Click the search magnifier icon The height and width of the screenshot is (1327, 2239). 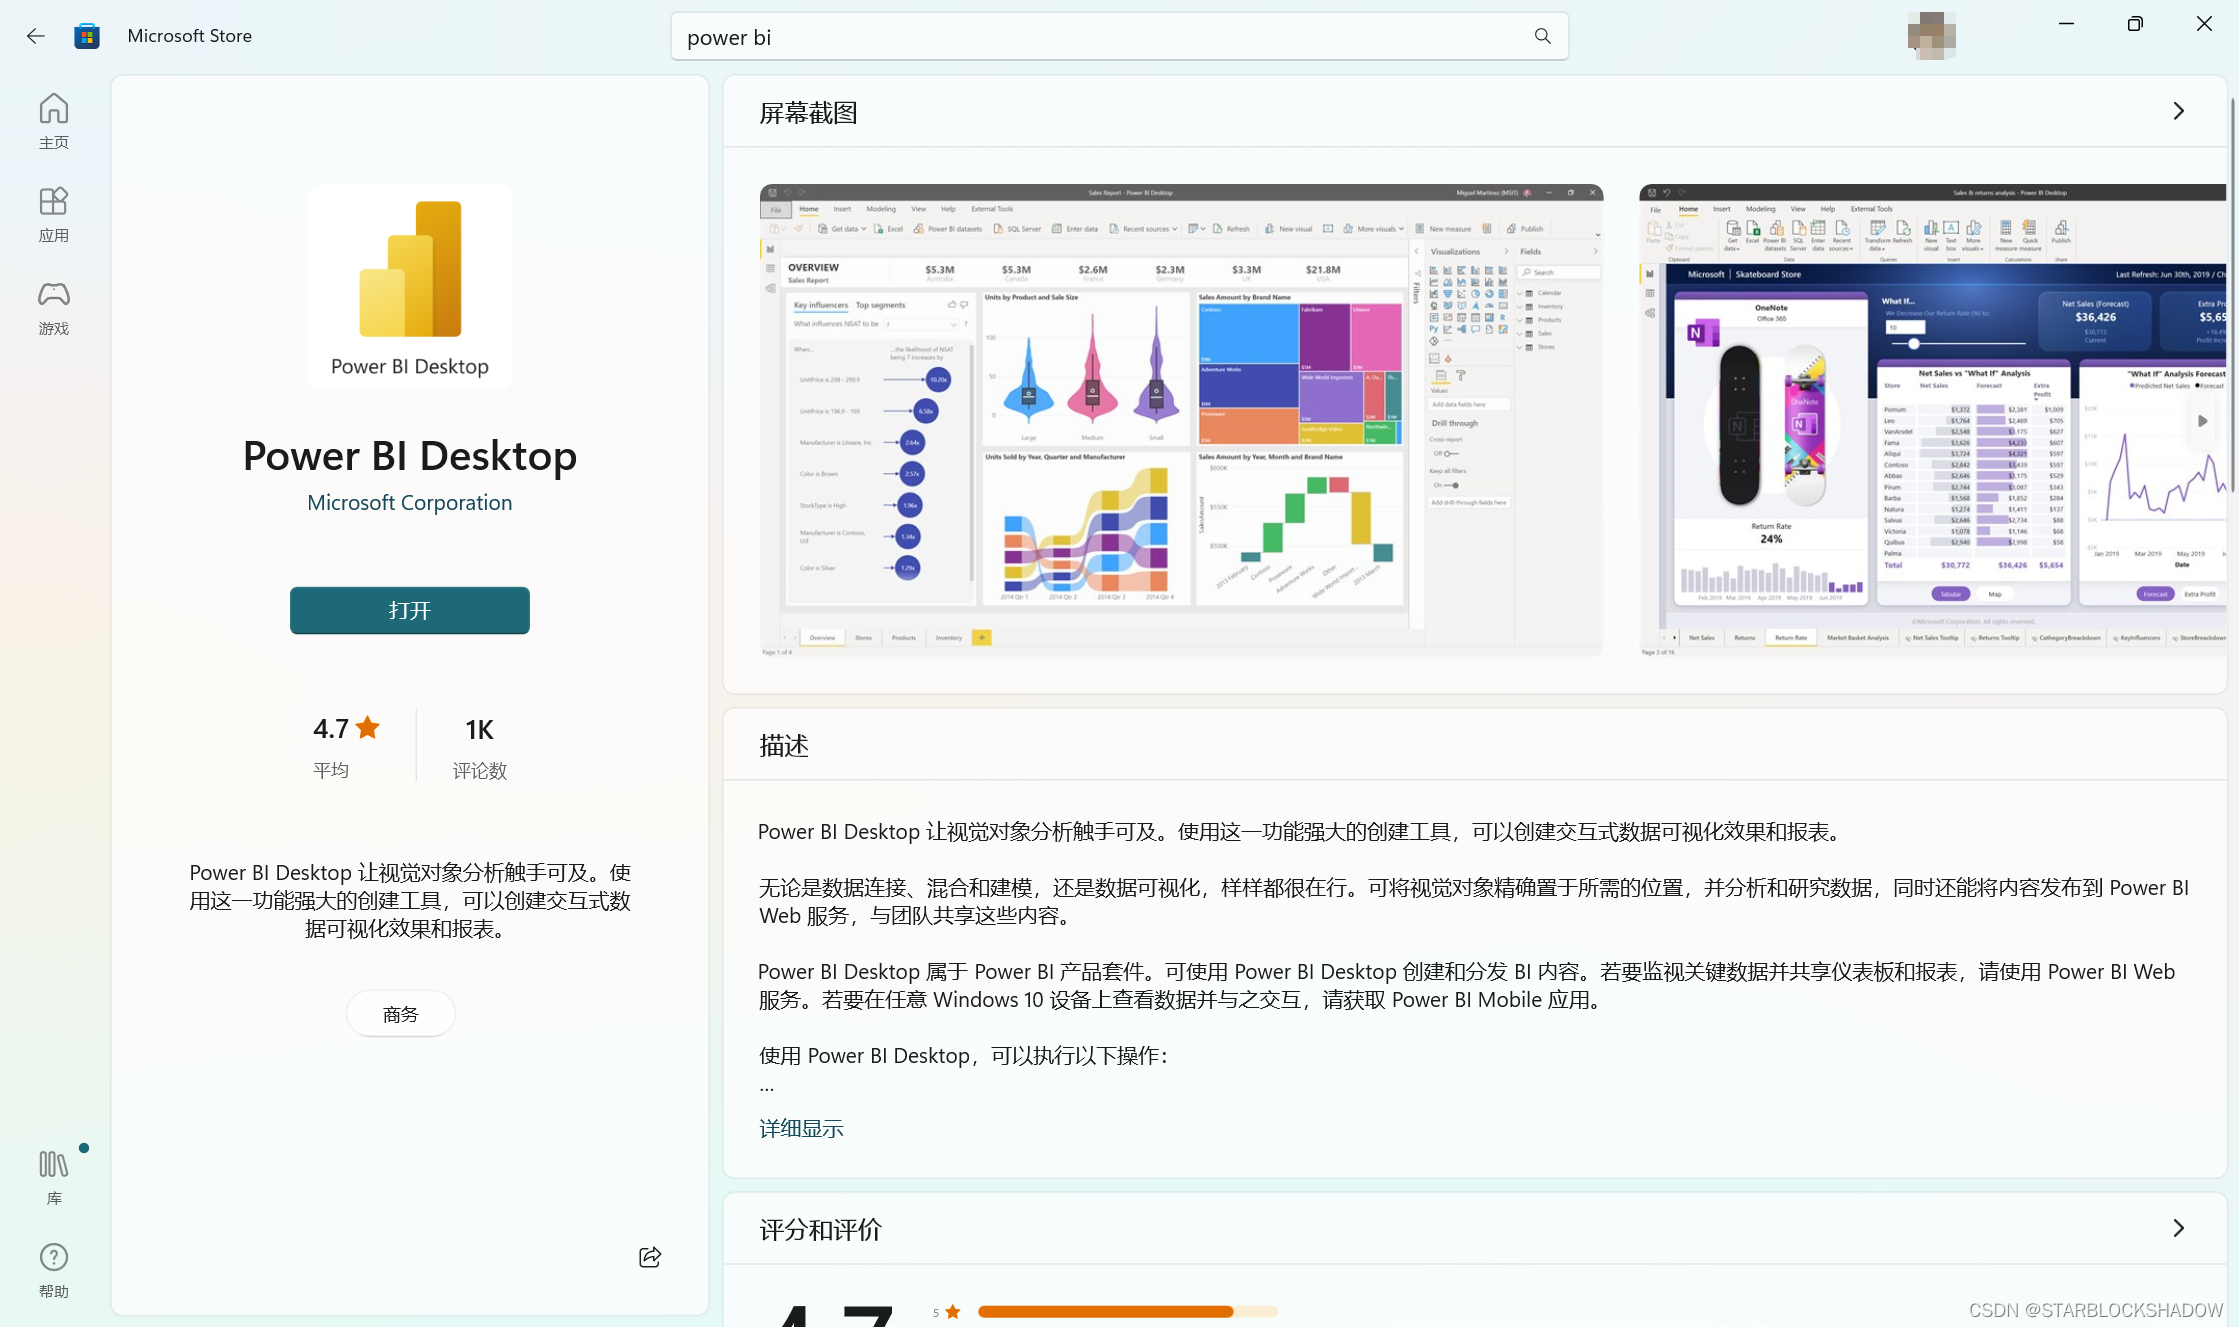(x=1542, y=36)
